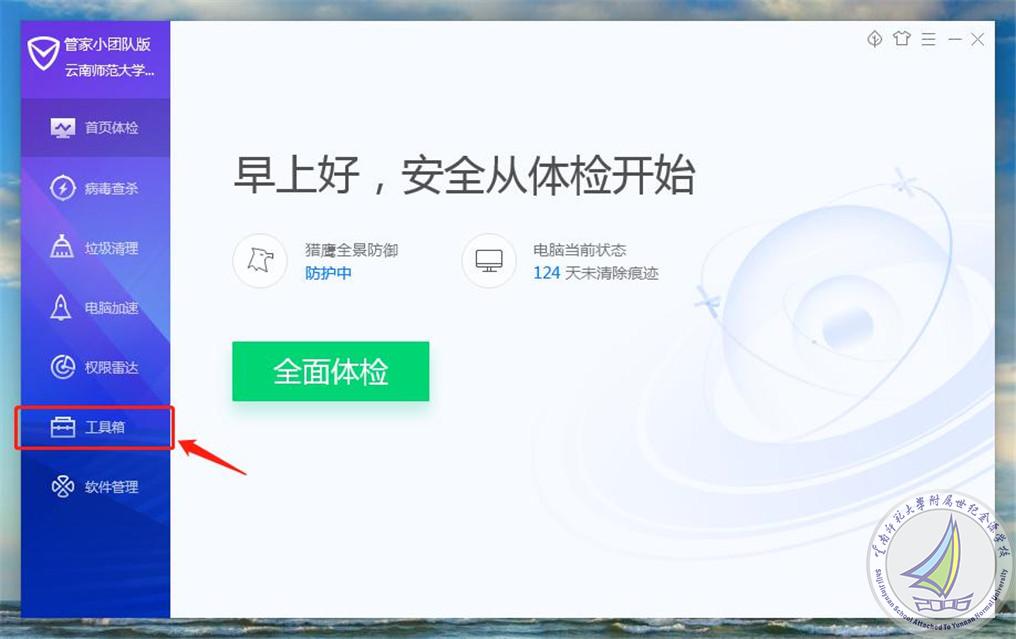Open 首页体检 monitor icon
1016x639 pixels.
(63, 128)
